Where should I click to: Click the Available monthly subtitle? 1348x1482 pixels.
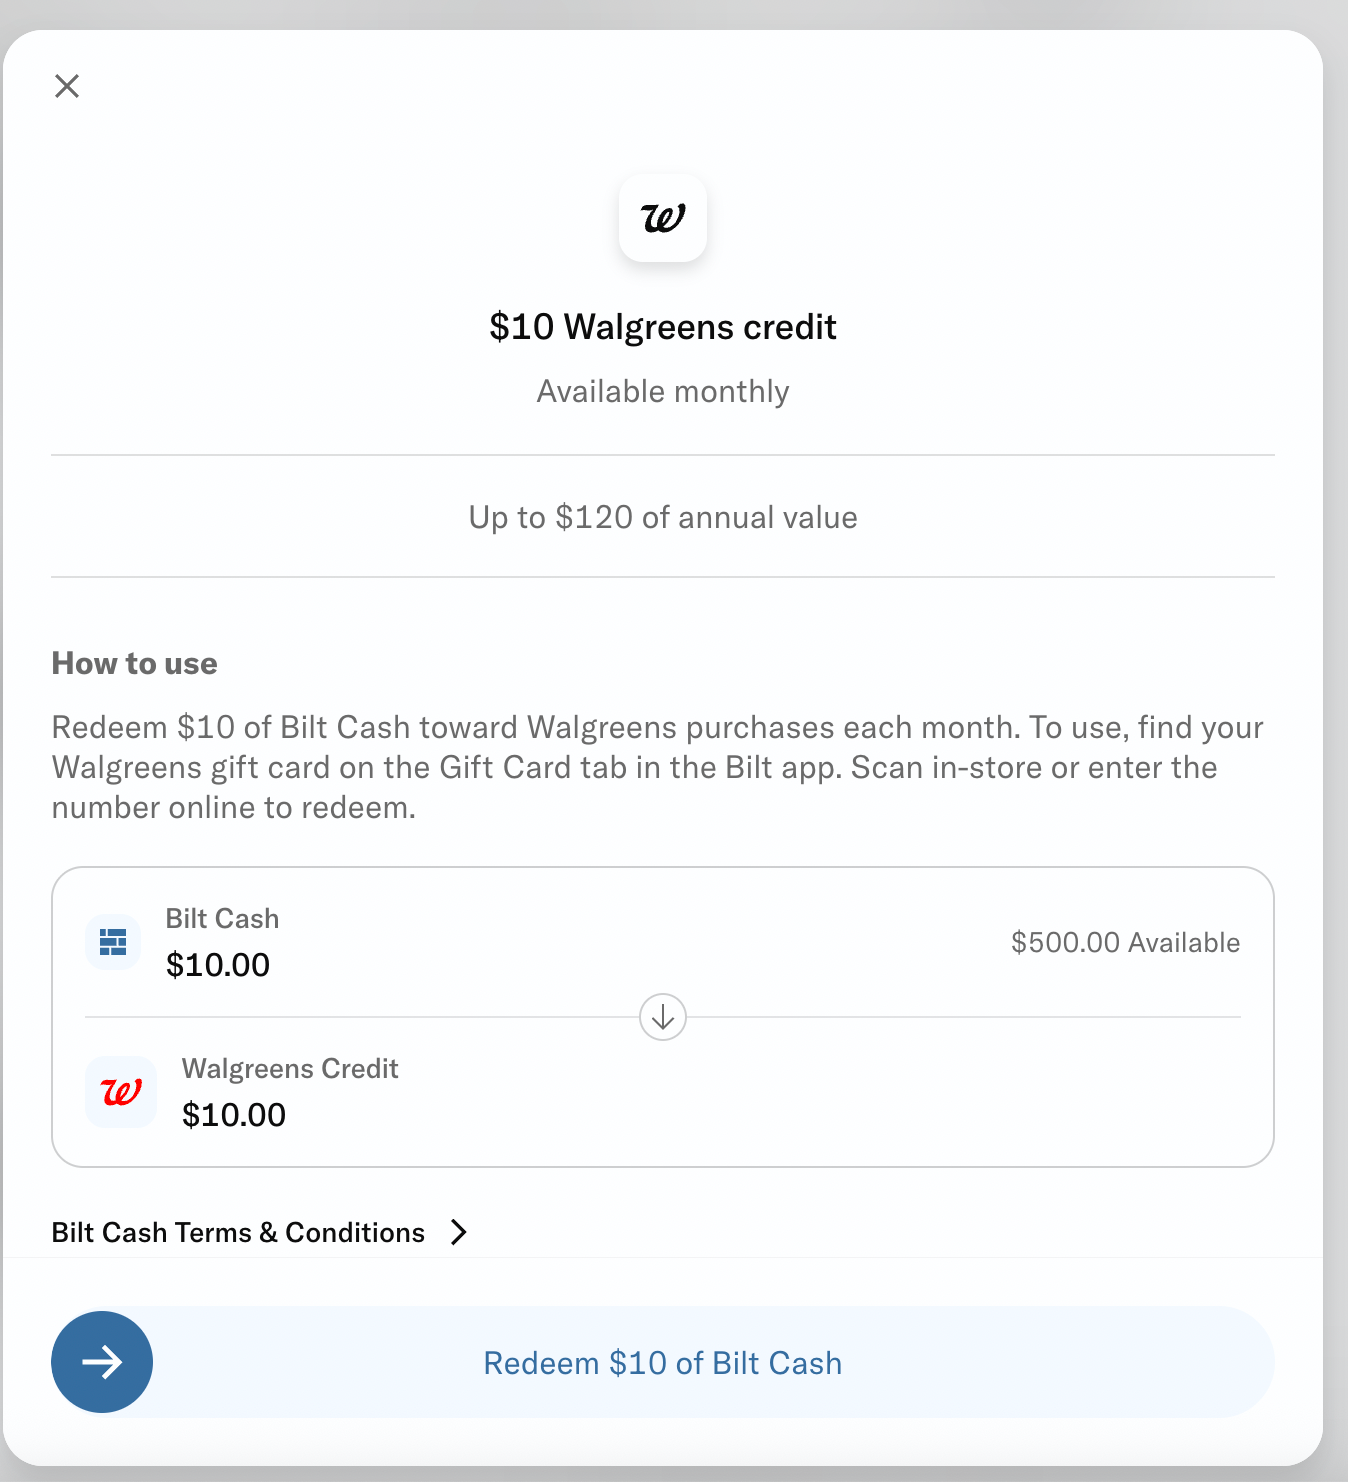[x=662, y=391]
